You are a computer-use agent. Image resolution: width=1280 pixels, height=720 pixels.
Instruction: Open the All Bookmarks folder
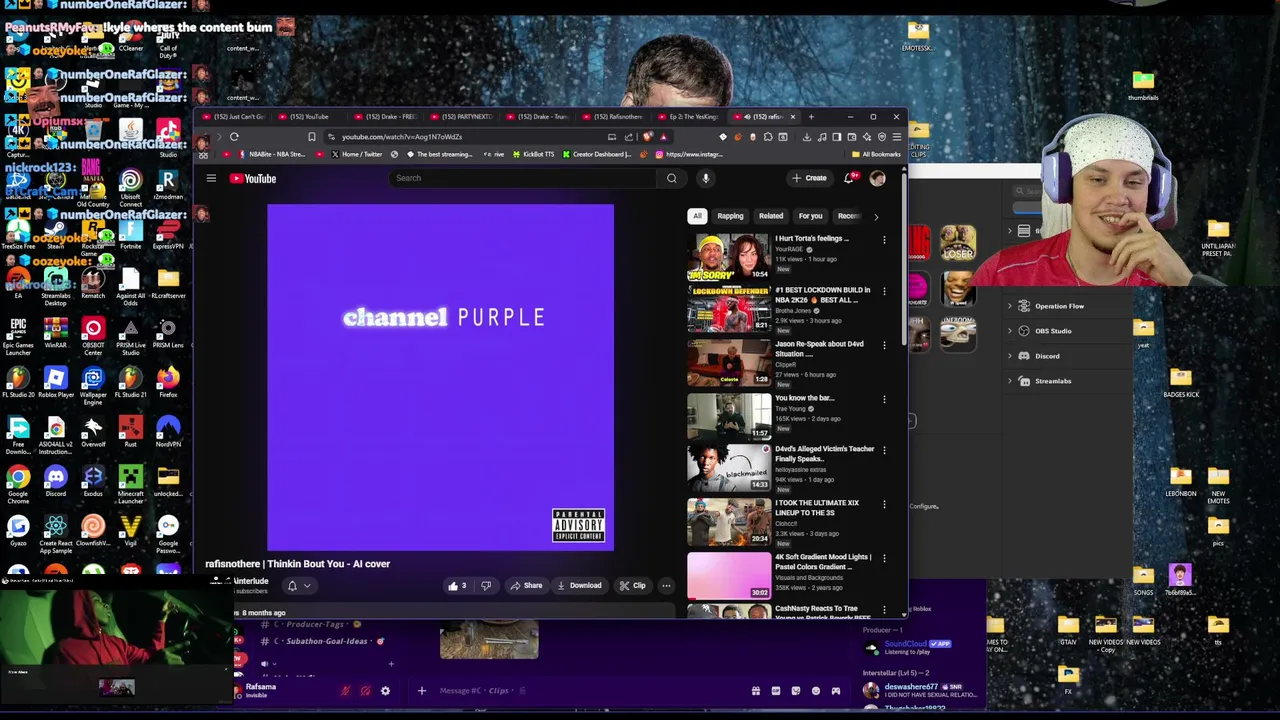(877, 155)
